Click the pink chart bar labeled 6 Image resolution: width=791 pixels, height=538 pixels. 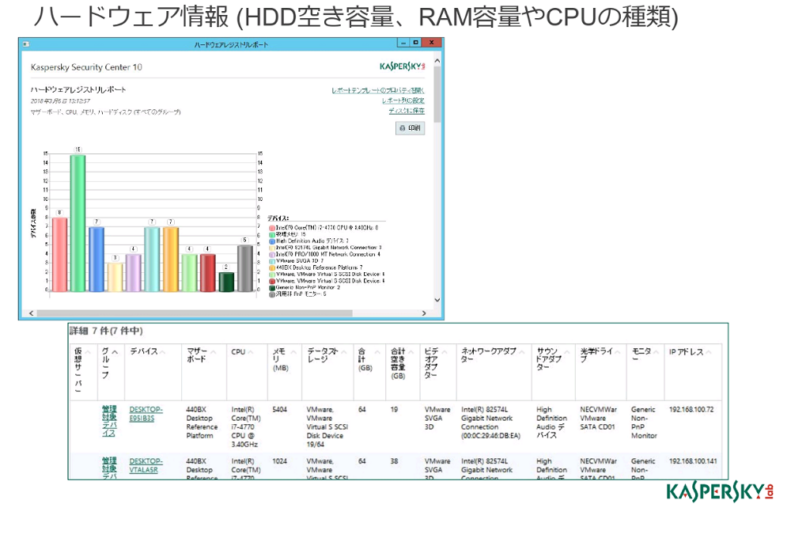(x=60, y=254)
